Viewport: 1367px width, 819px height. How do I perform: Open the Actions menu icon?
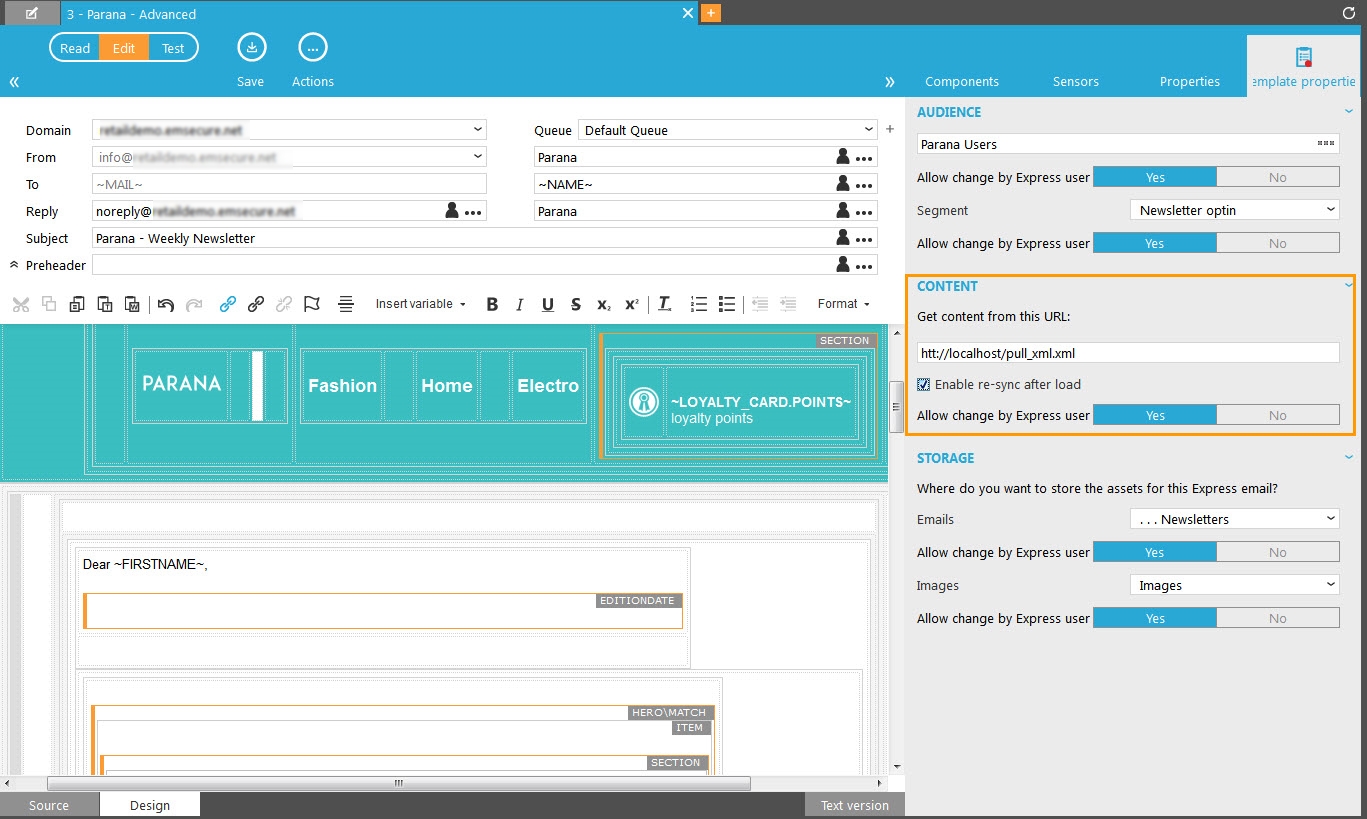click(x=312, y=48)
